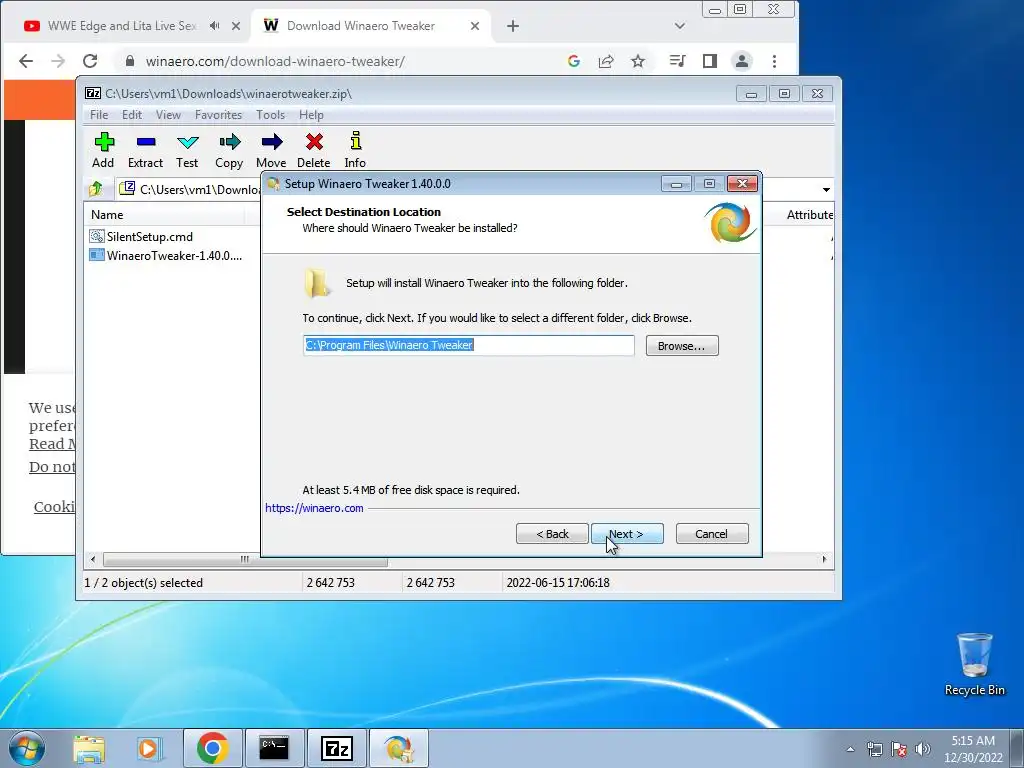This screenshot has height=768, width=1024.
Task: Click the Attributes column header
Action: click(808, 215)
